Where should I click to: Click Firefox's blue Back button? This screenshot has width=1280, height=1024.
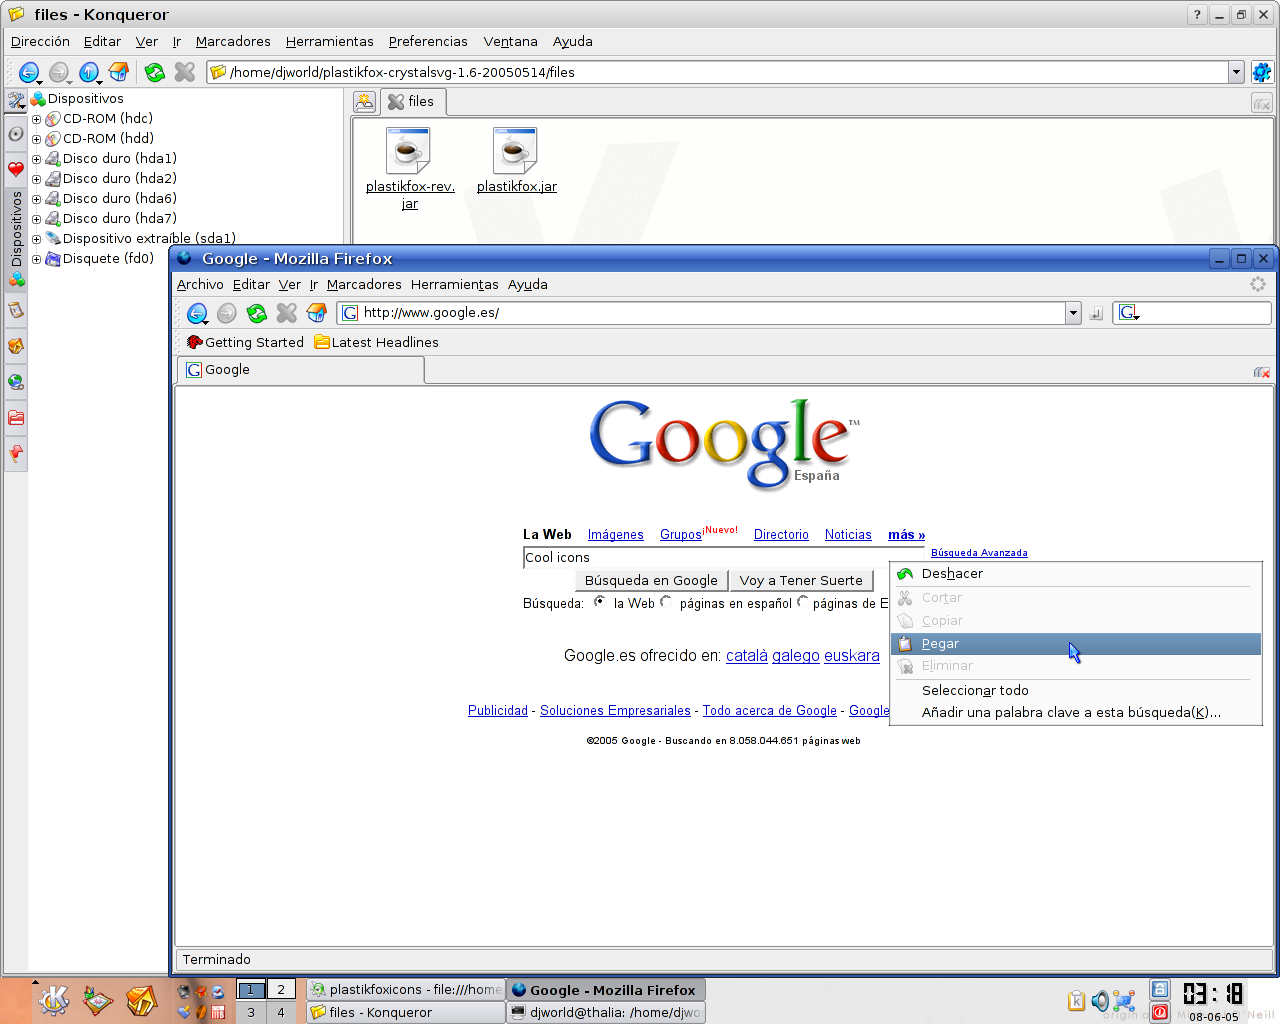197,313
